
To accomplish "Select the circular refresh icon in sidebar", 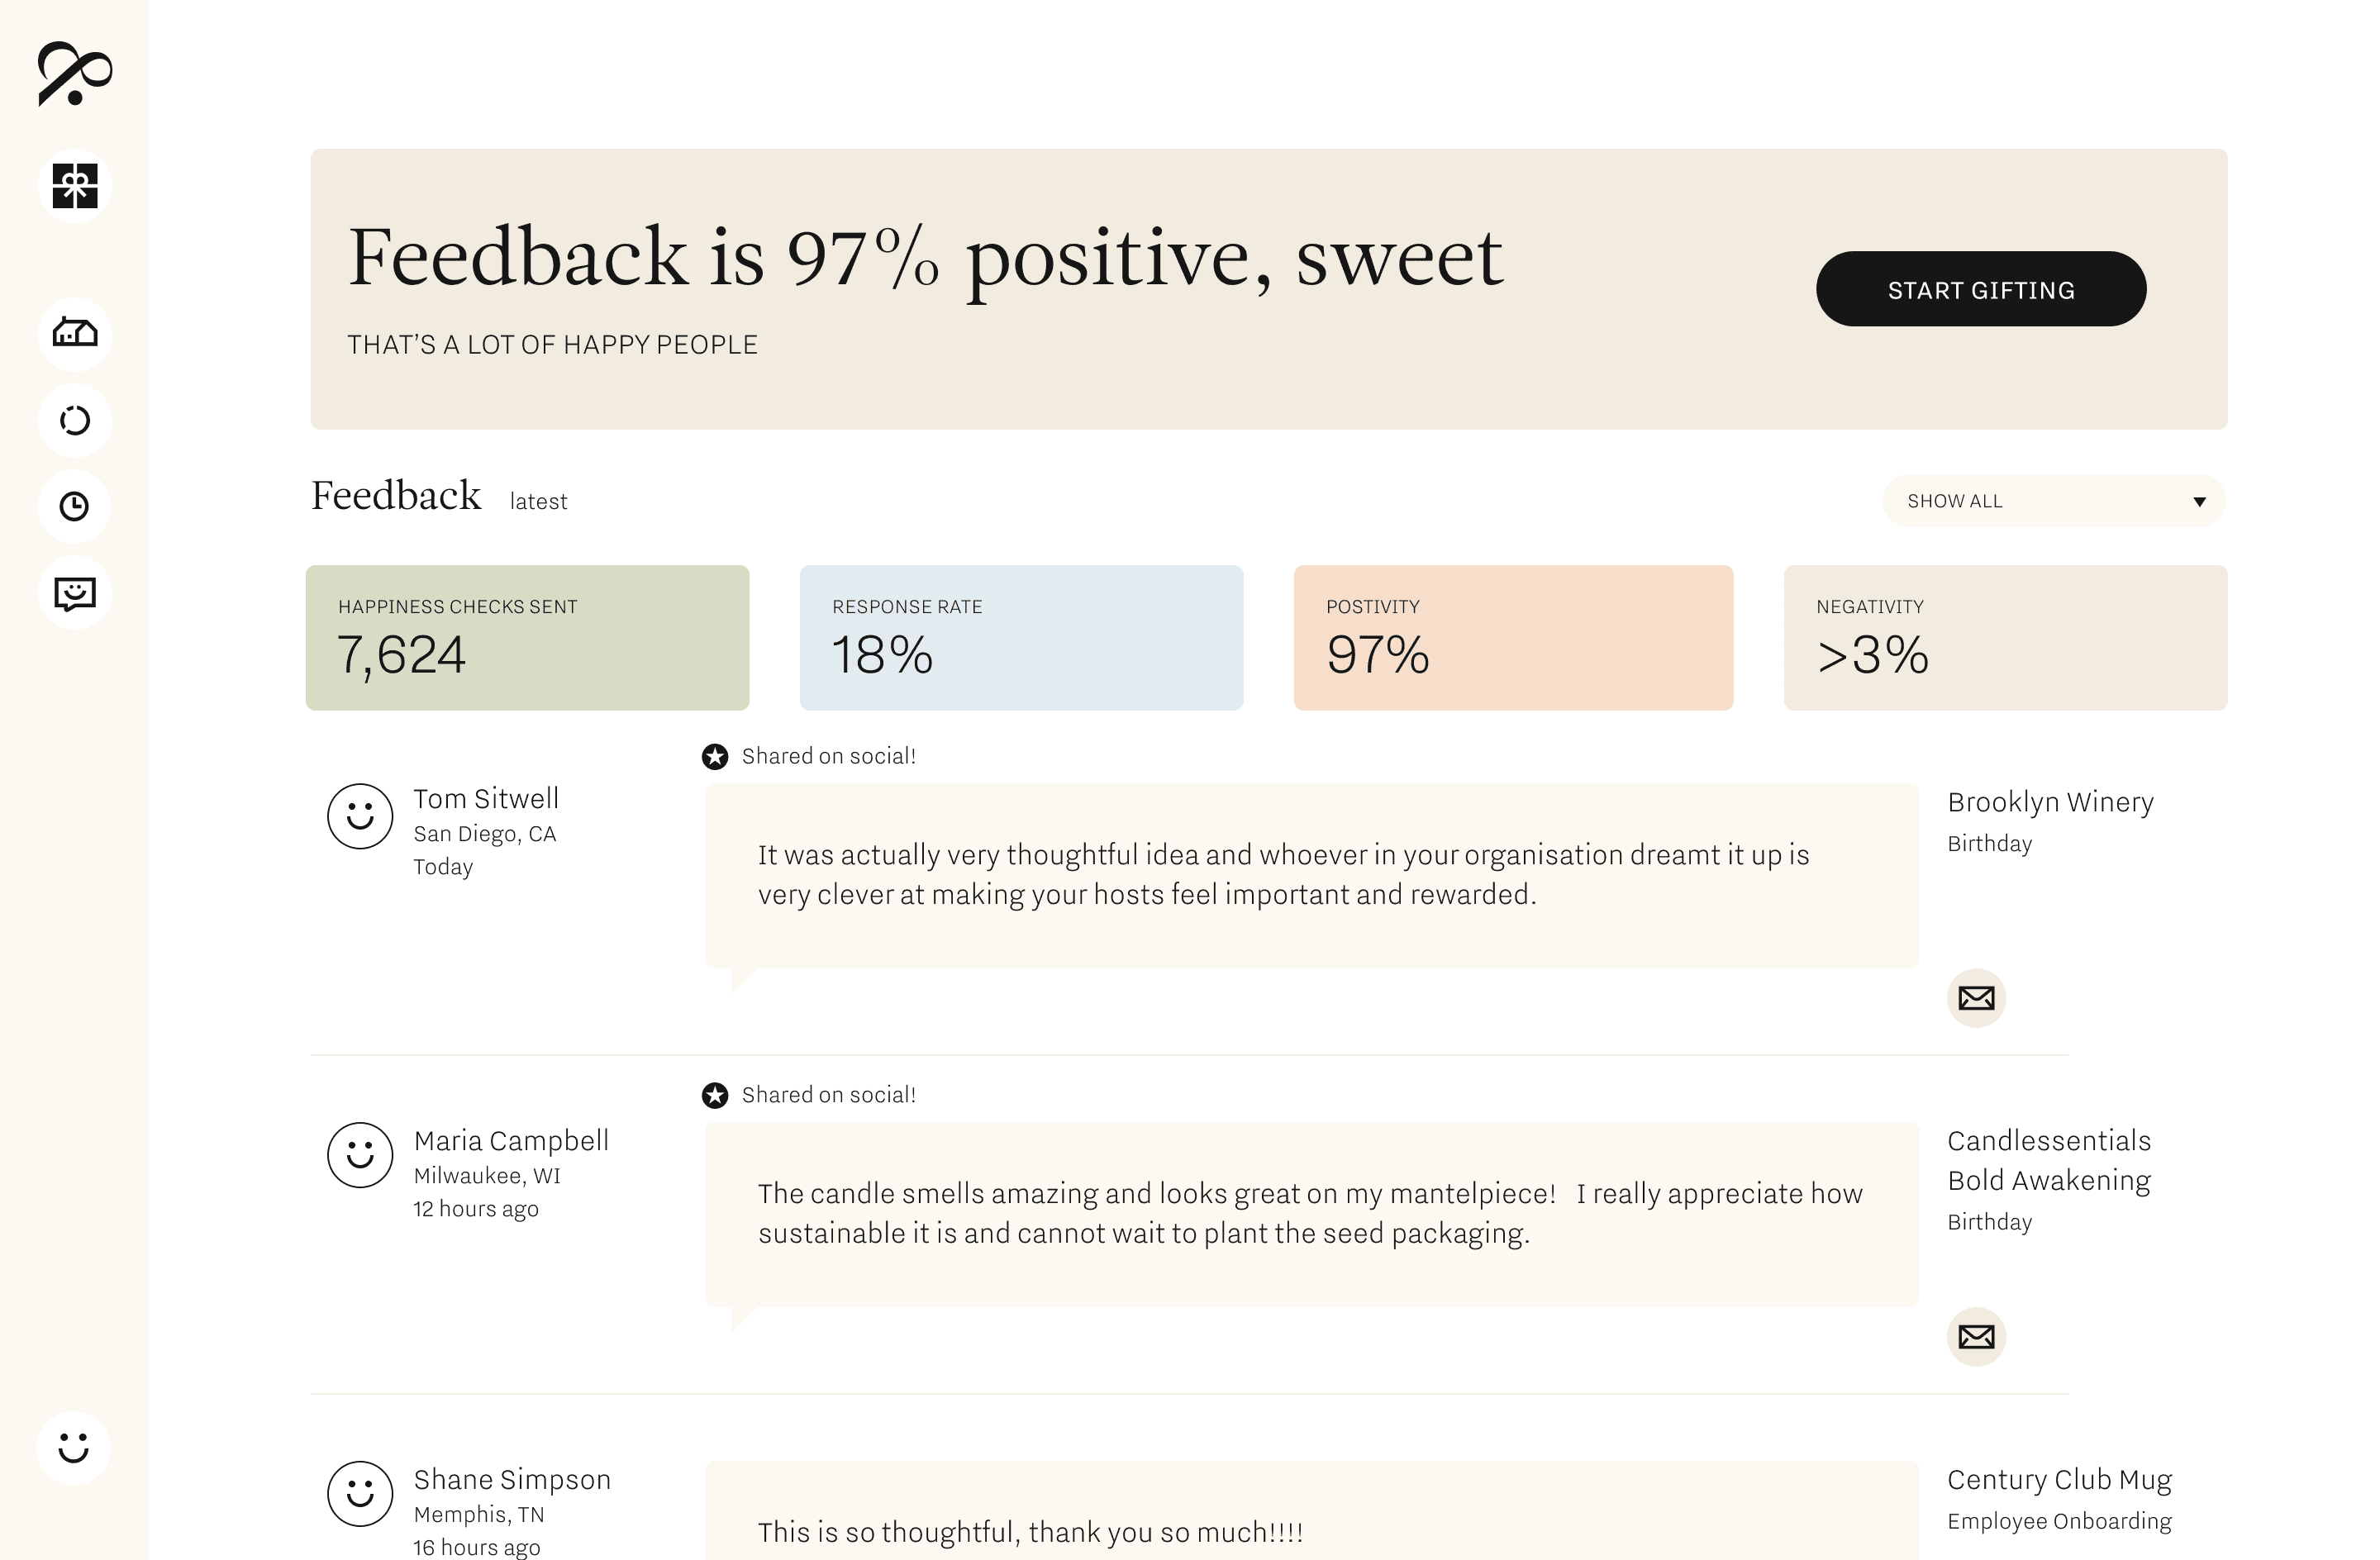I will pyautogui.click(x=75, y=420).
